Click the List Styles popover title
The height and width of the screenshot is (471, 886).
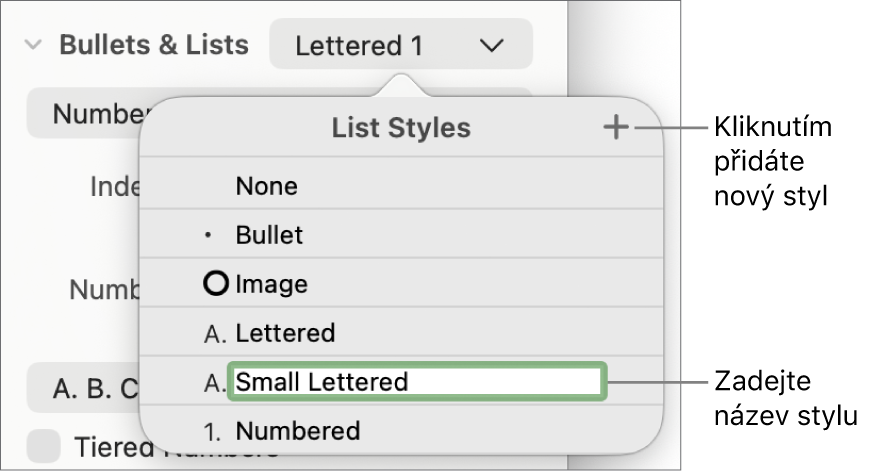(401, 128)
